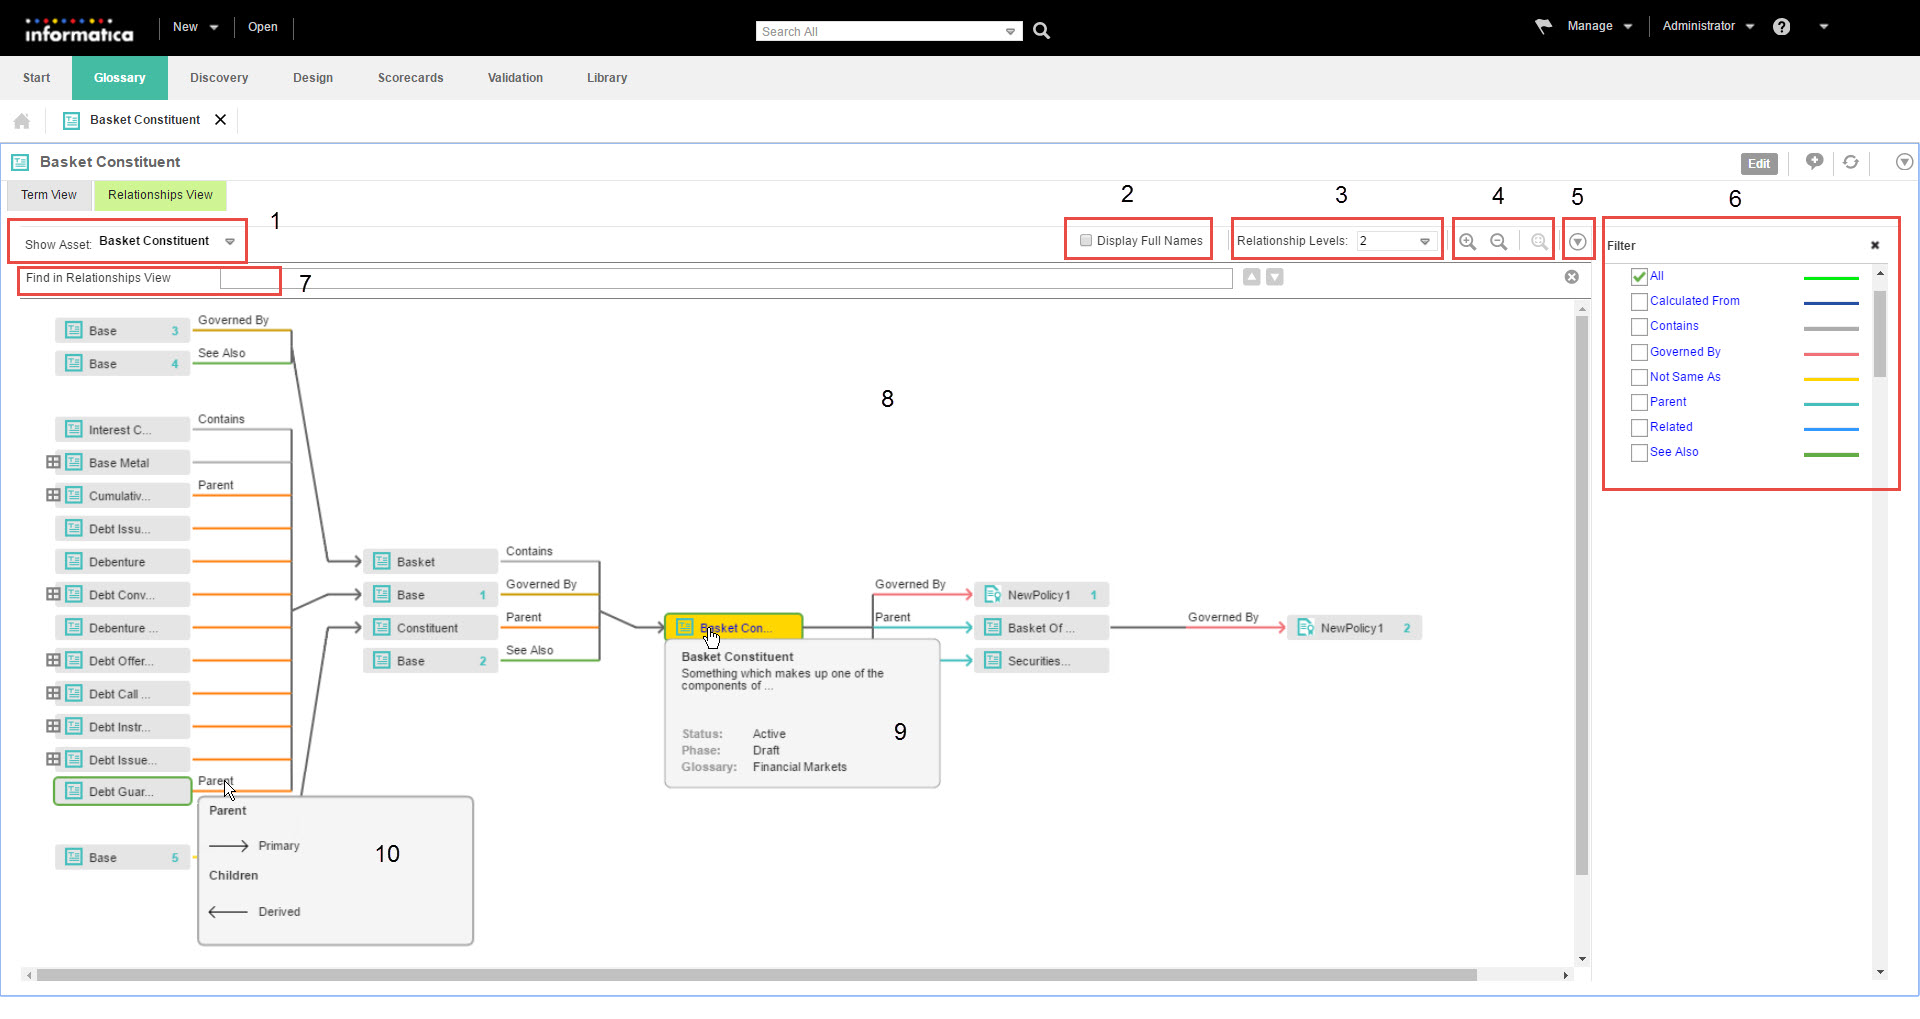Open the Manage dropdown menu
The width and height of the screenshot is (1920, 1019).
[1599, 26]
